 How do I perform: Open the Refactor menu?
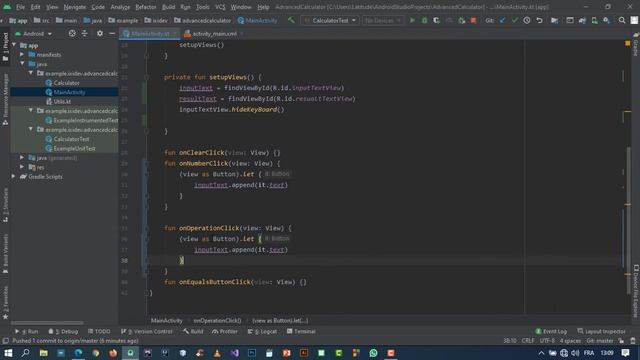146,7
